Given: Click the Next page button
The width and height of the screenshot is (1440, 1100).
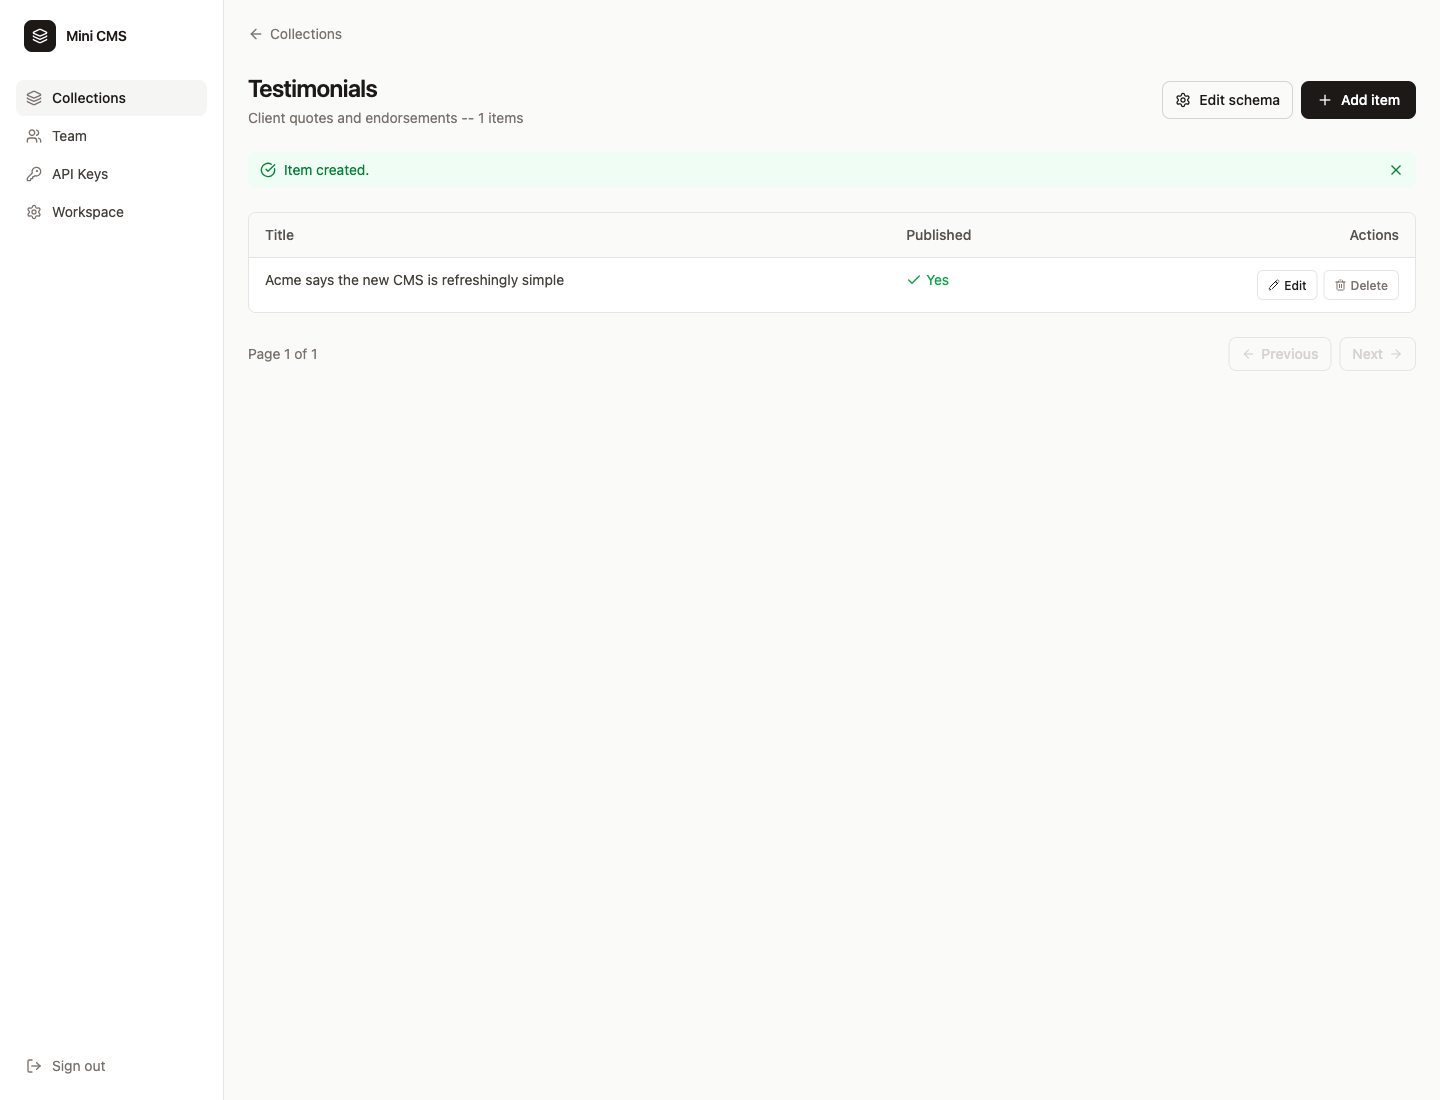Looking at the screenshot, I should pos(1377,354).
